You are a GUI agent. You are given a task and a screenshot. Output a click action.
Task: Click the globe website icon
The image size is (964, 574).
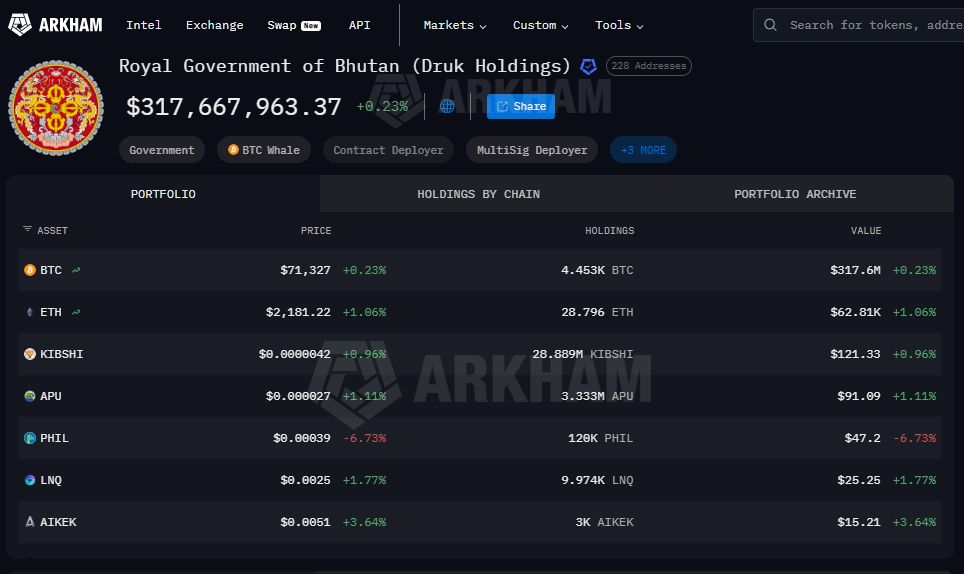click(447, 106)
